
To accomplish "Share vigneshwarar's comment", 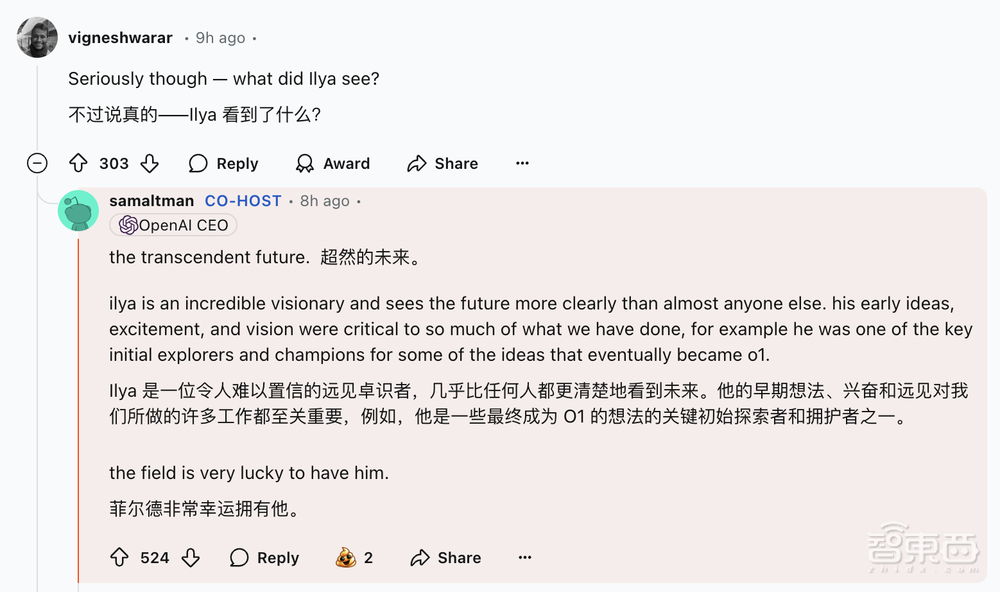I will 442,163.
